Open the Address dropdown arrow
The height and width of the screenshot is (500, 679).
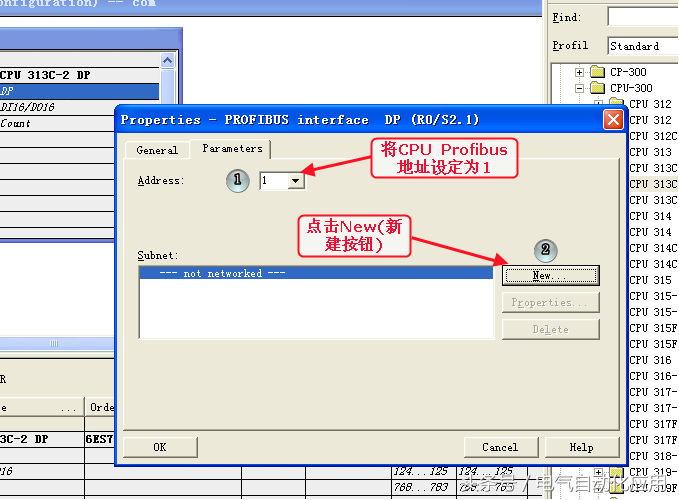coord(295,181)
